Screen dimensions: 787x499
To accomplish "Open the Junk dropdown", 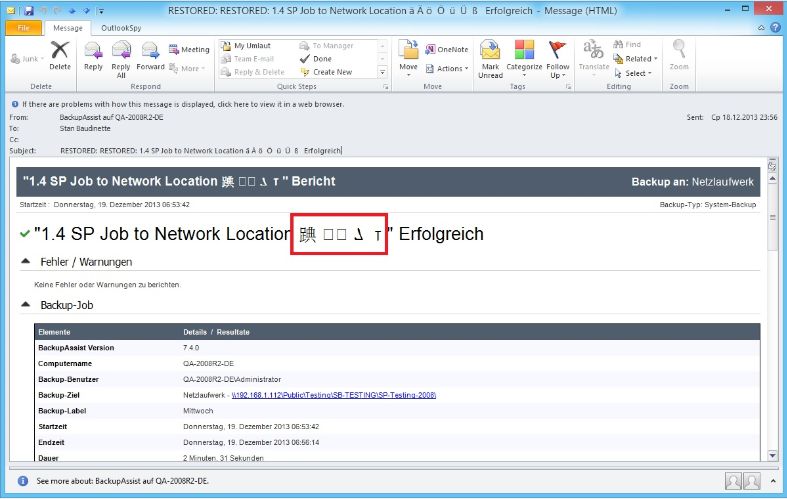I will (x=27, y=59).
